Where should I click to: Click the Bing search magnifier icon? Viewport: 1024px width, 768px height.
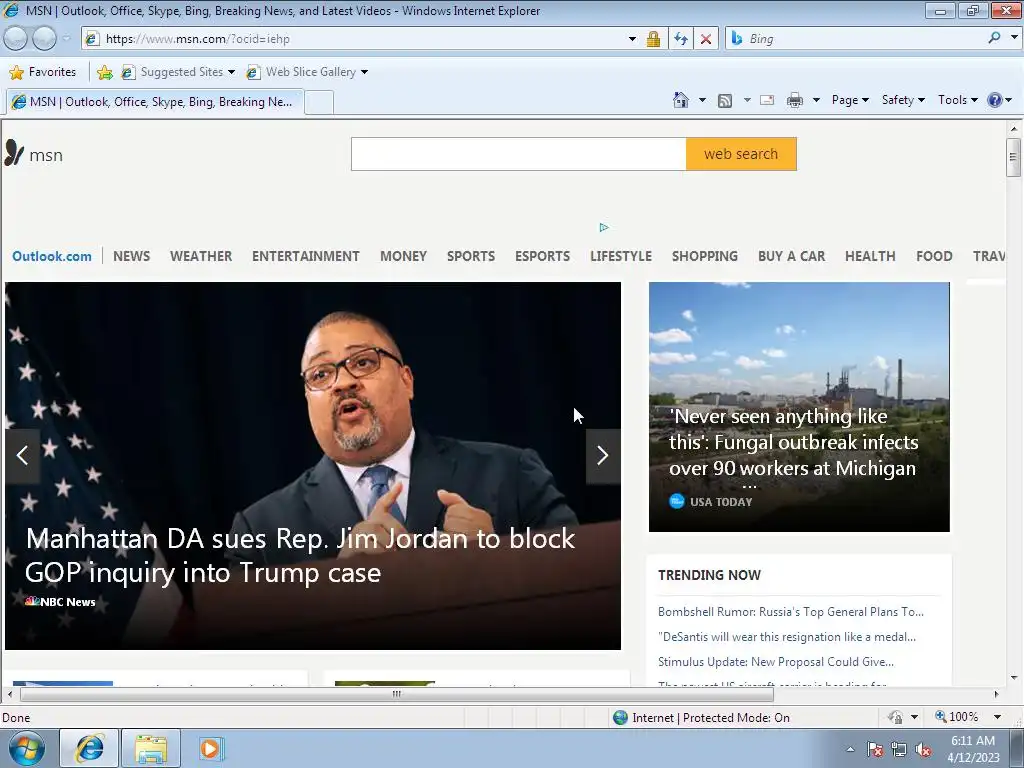click(994, 39)
